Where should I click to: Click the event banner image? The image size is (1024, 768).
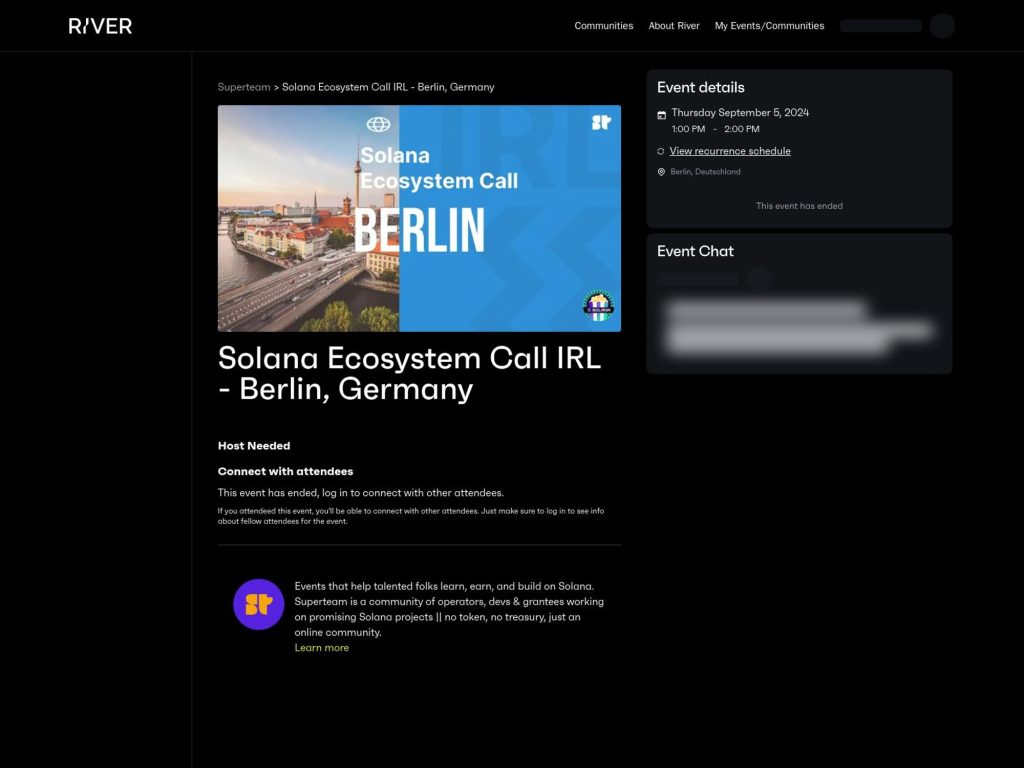click(x=418, y=218)
